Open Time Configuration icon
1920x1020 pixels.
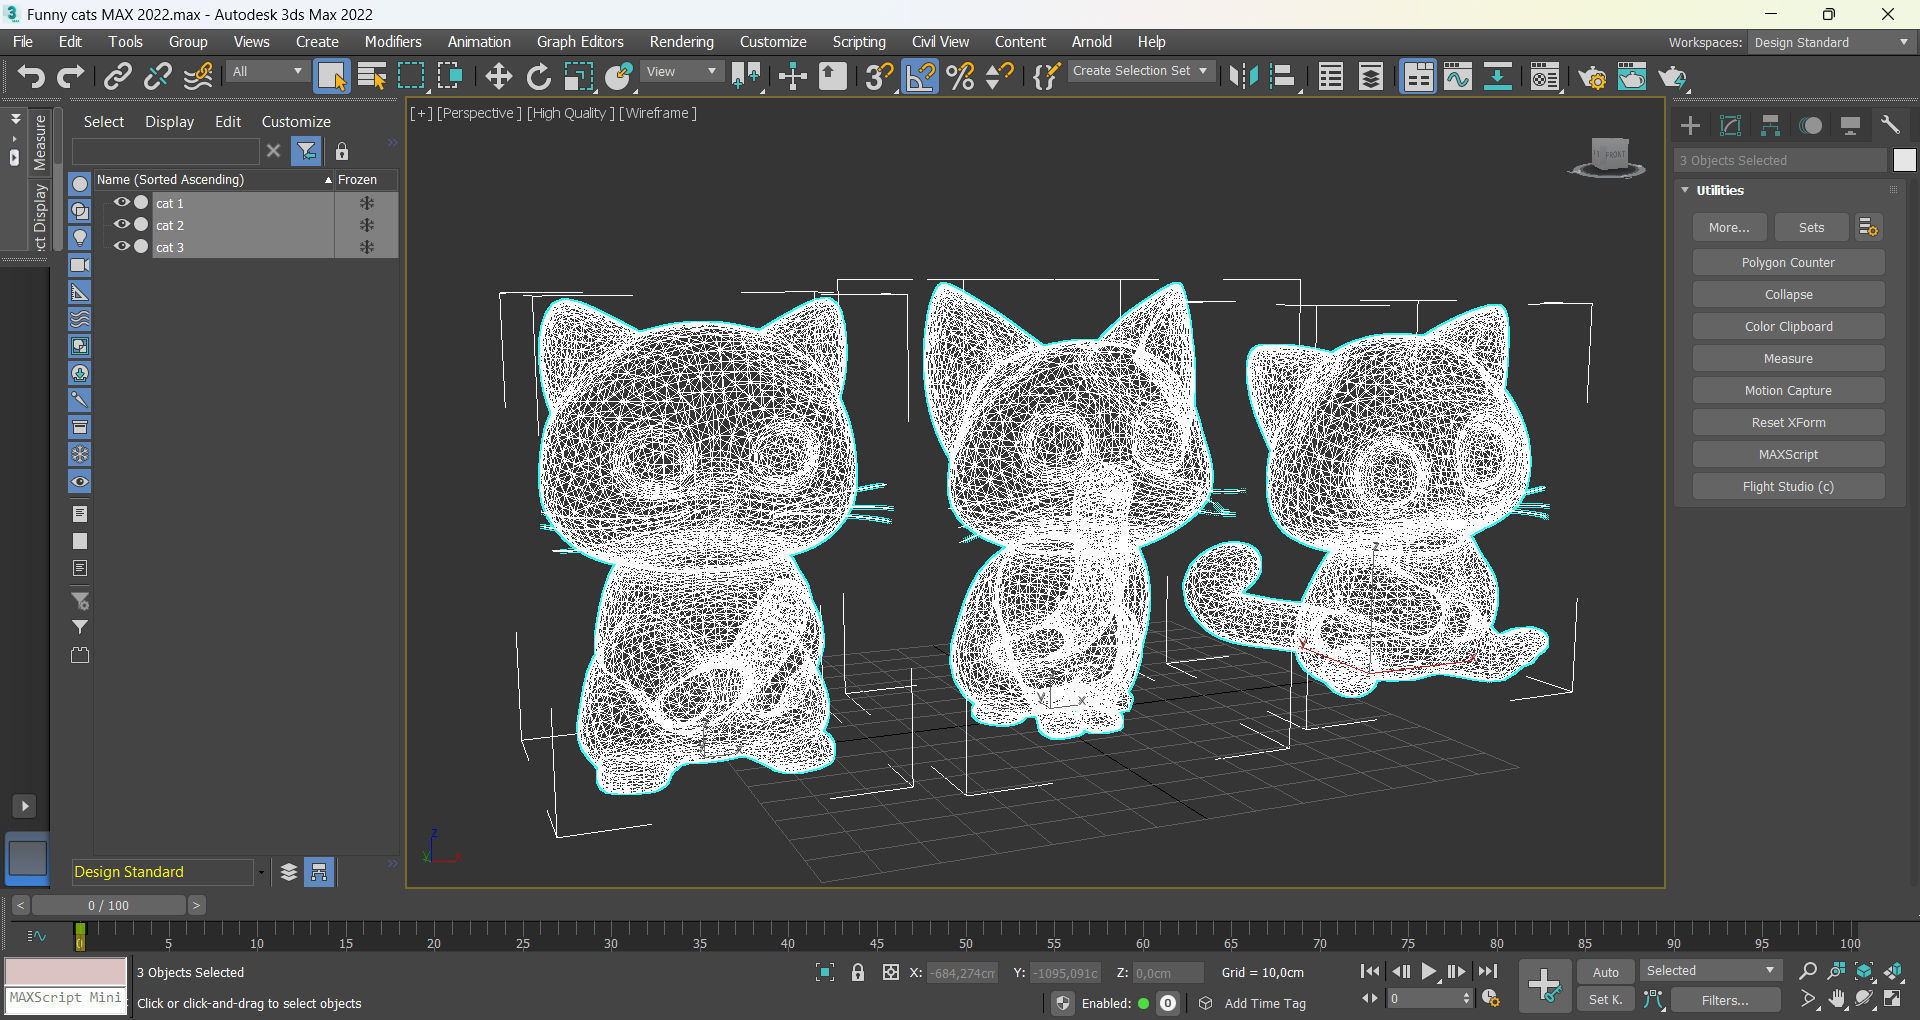click(1491, 999)
